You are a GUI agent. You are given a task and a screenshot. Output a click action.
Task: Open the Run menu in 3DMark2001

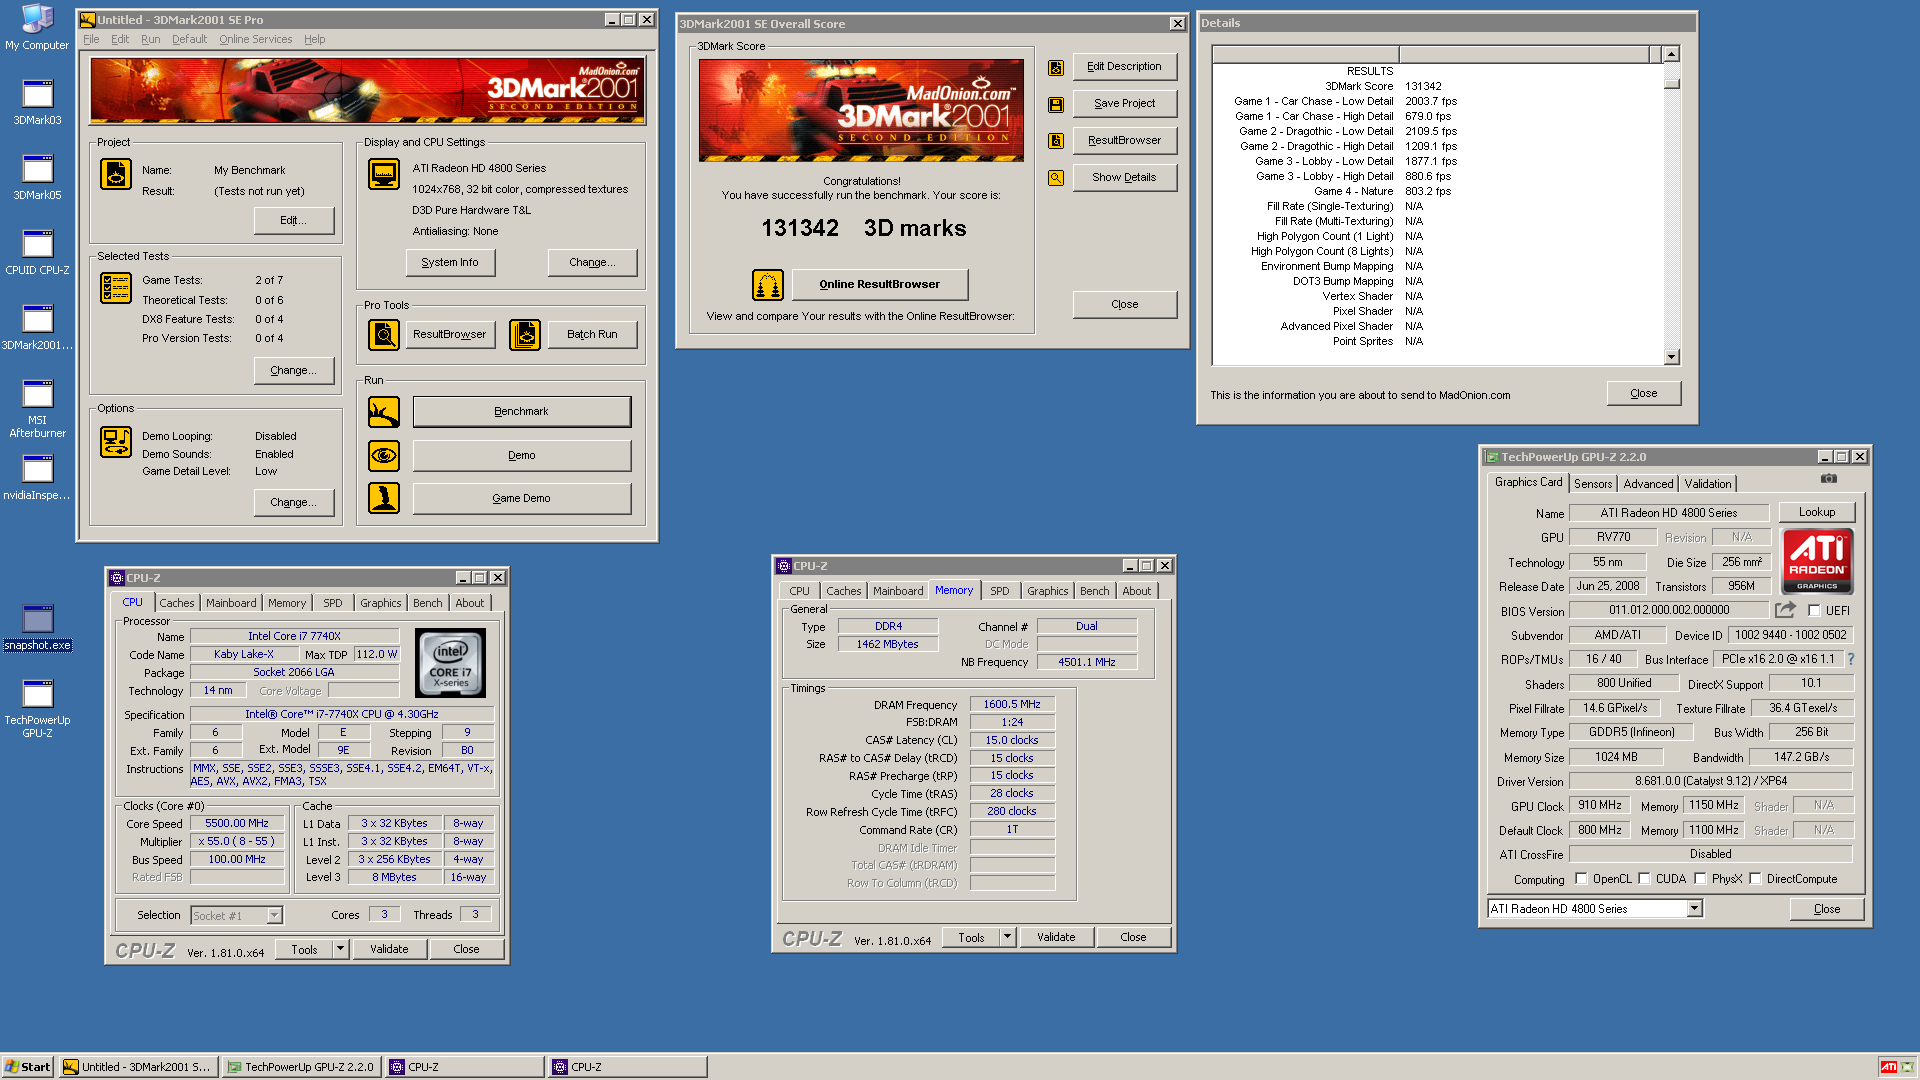pos(151,40)
